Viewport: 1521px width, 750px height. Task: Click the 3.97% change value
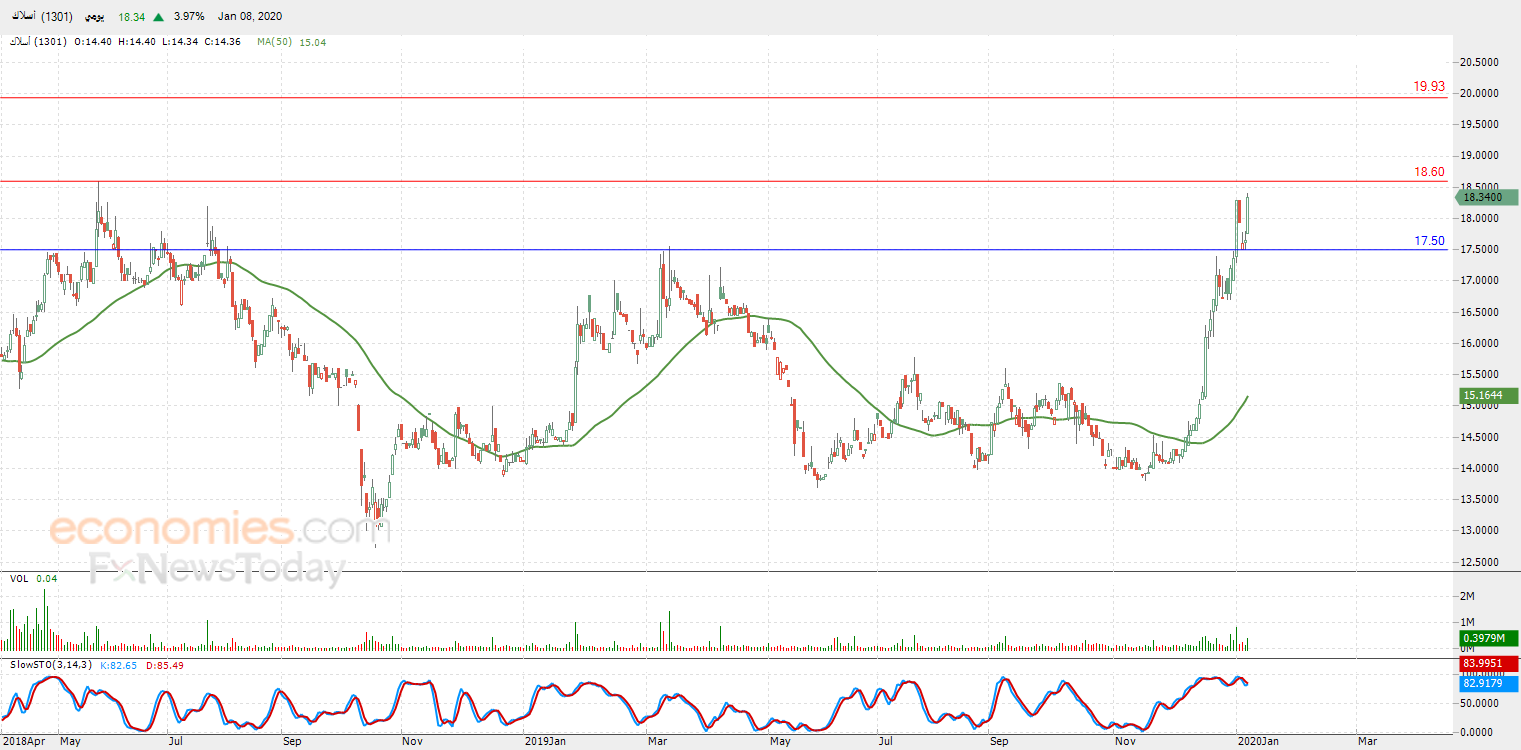(187, 17)
